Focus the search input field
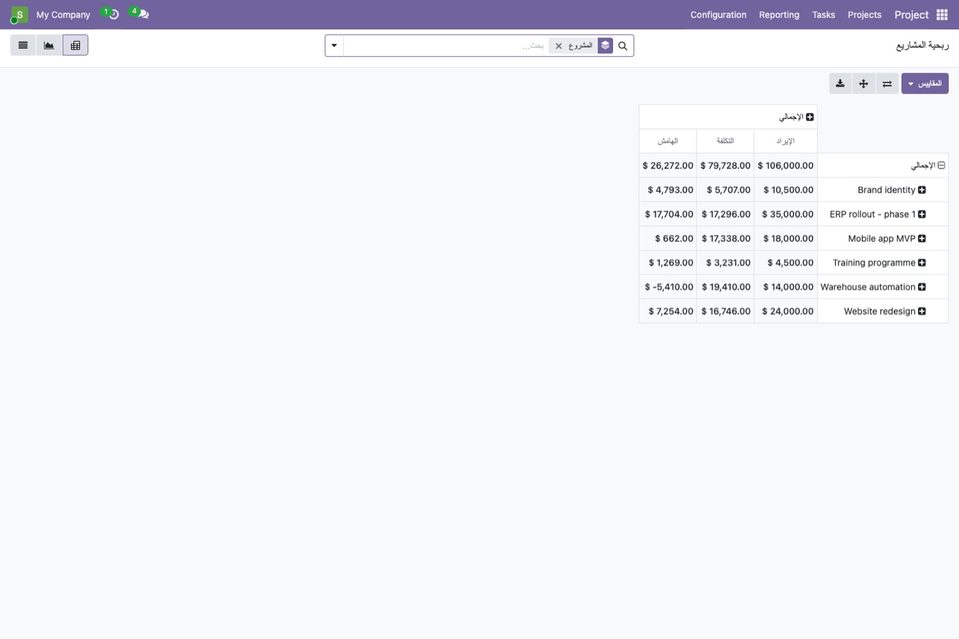959x639 pixels. (445, 46)
